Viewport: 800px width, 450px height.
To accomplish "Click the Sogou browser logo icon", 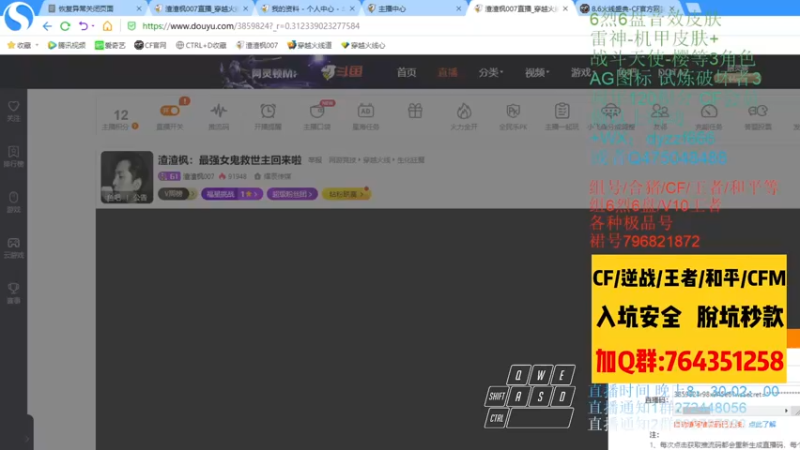I will (x=18, y=16).
